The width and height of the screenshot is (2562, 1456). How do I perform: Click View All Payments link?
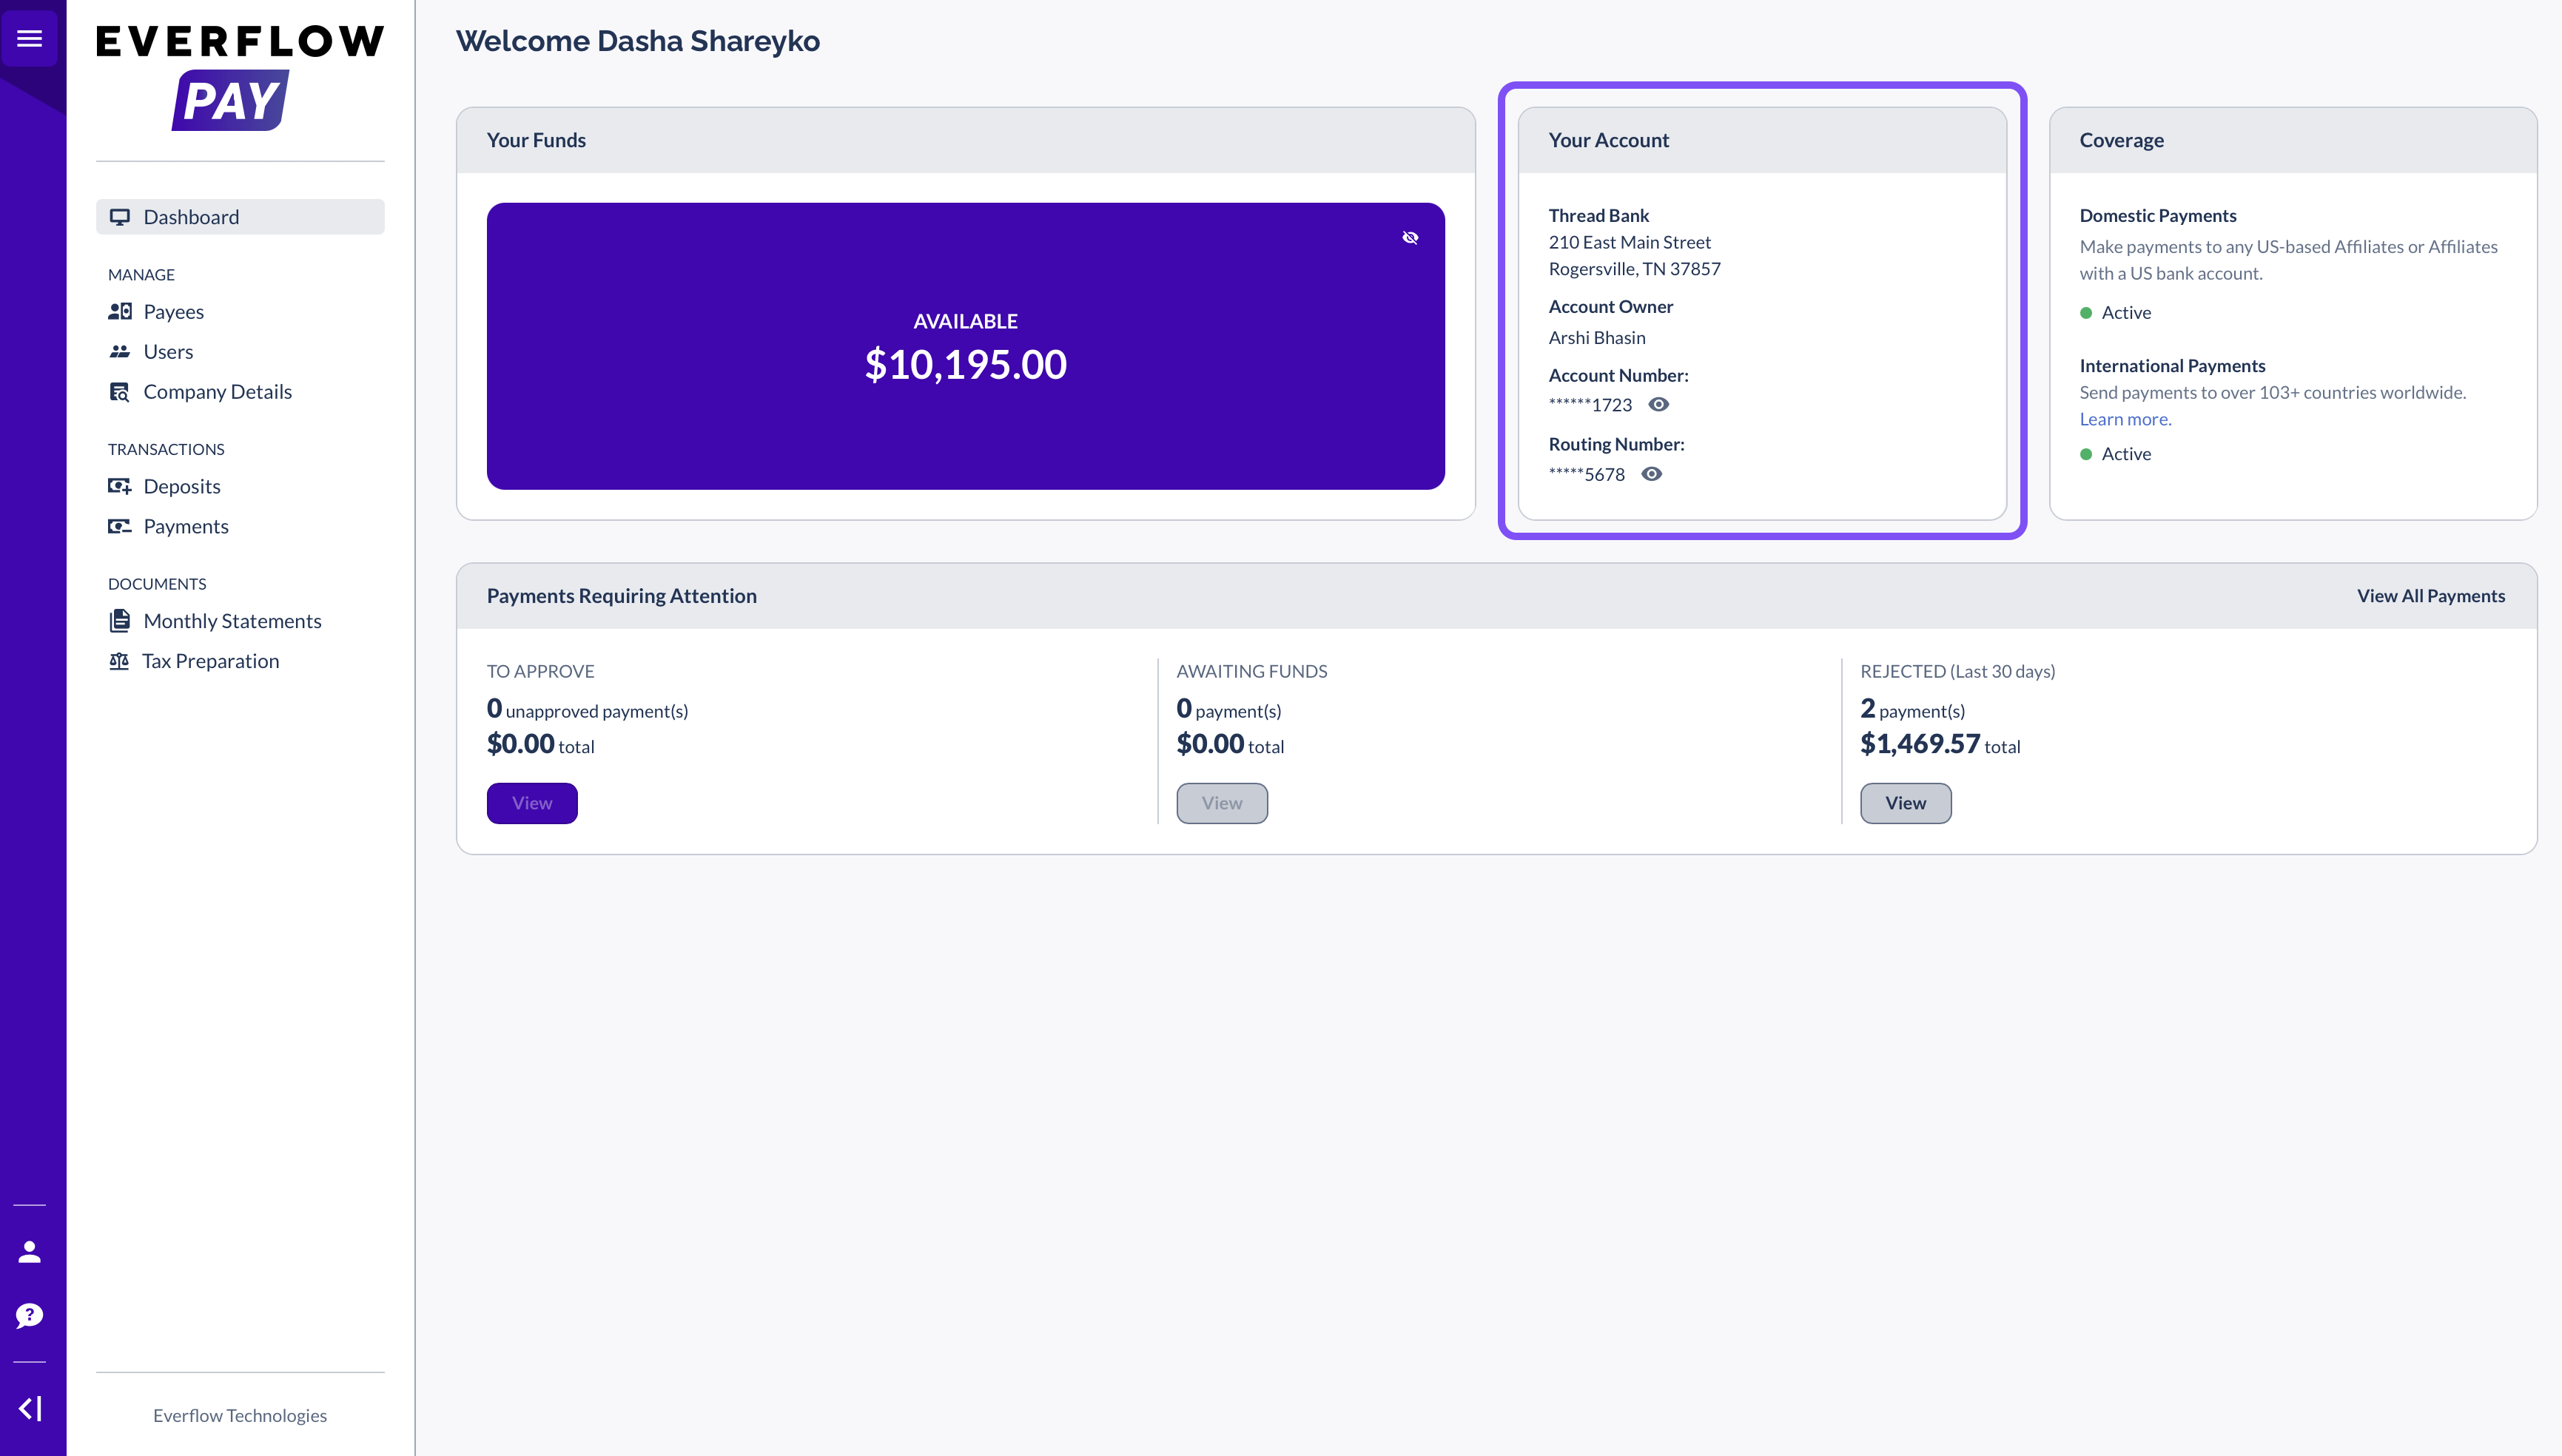click(x=2430, y=596)
